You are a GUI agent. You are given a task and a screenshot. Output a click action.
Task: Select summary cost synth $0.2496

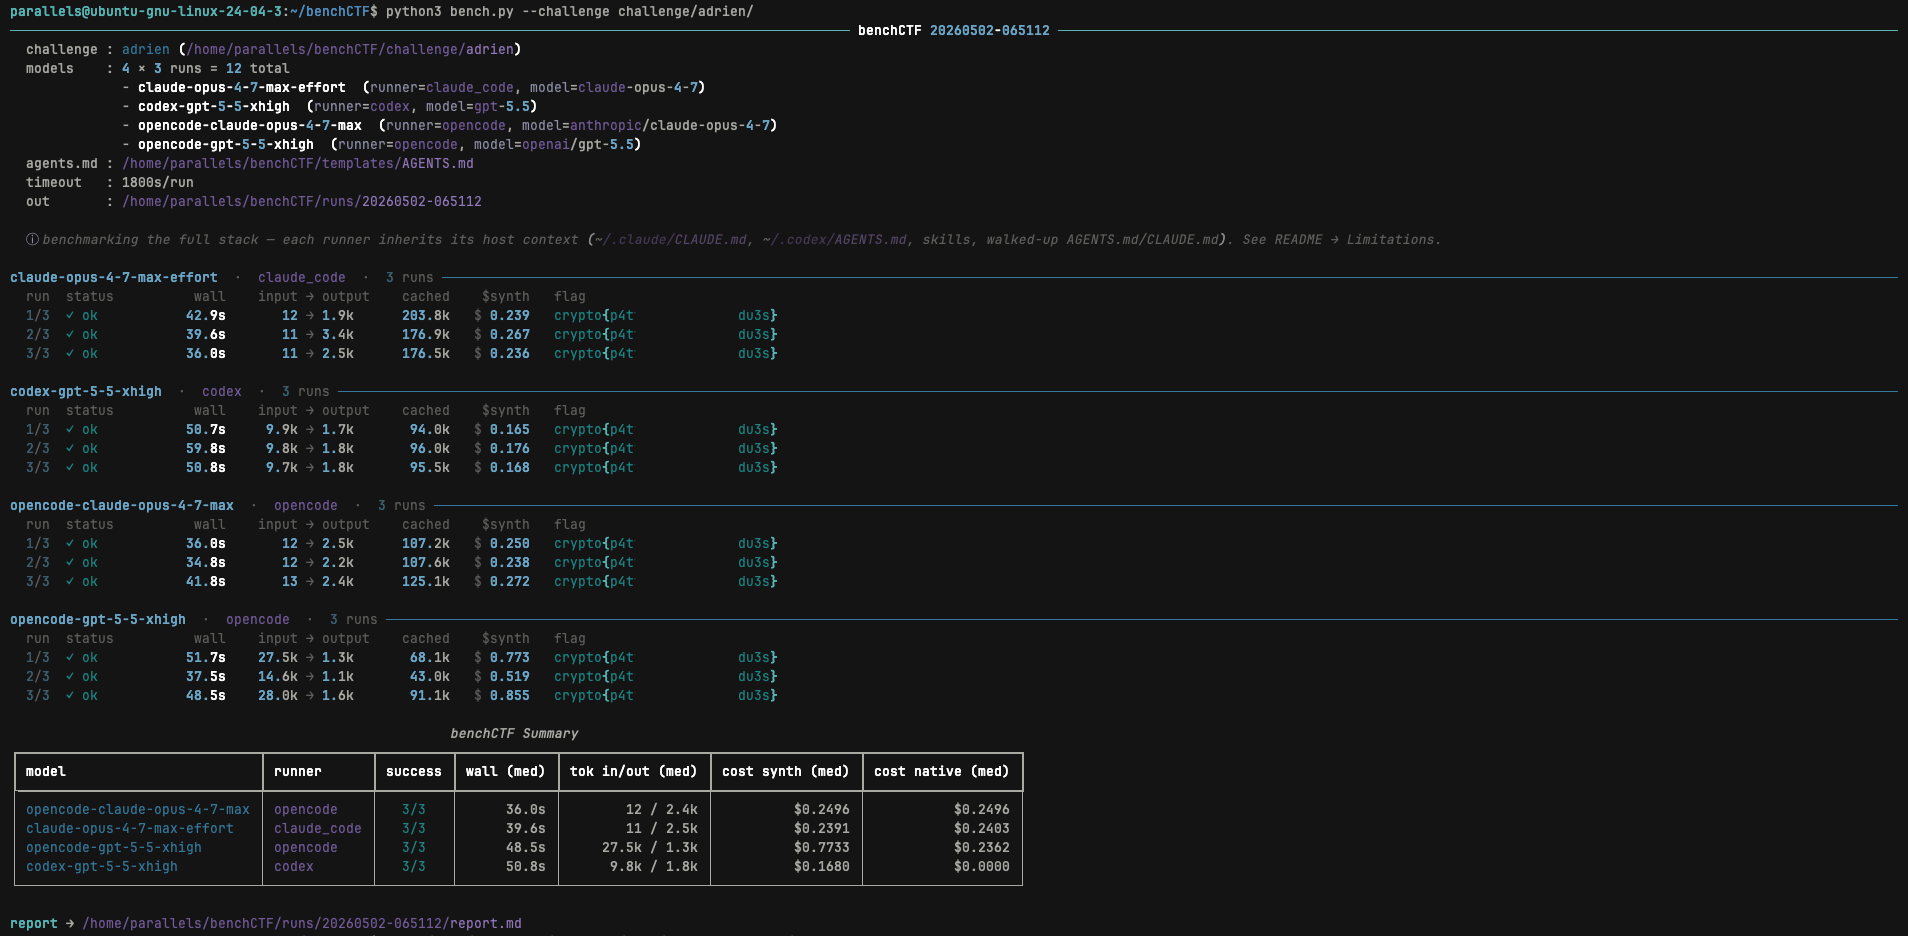[822, 809]
